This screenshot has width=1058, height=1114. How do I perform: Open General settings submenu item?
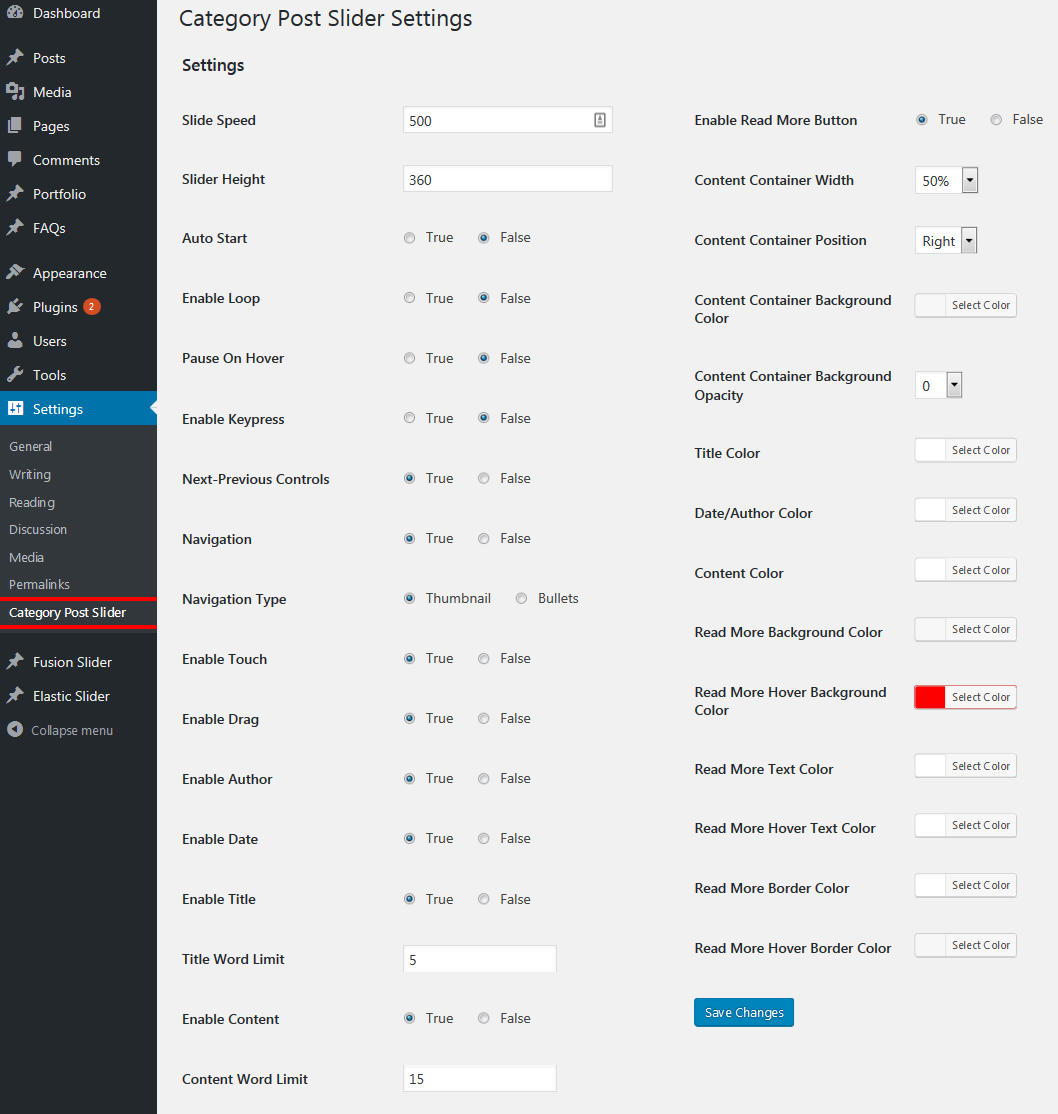(31, 446)
